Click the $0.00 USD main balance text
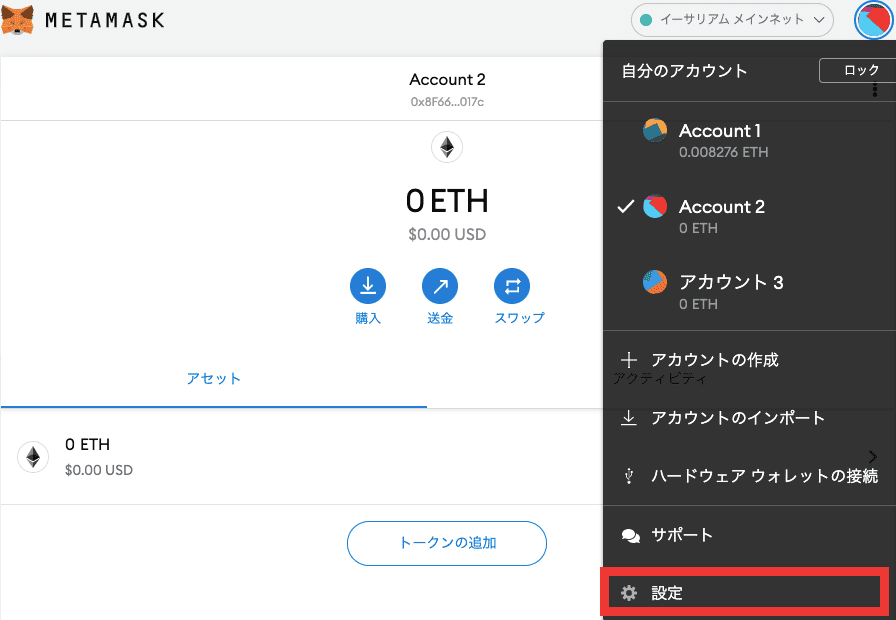Image resolution: width=896 pixels, height=620 pixels. pos(447,234)
